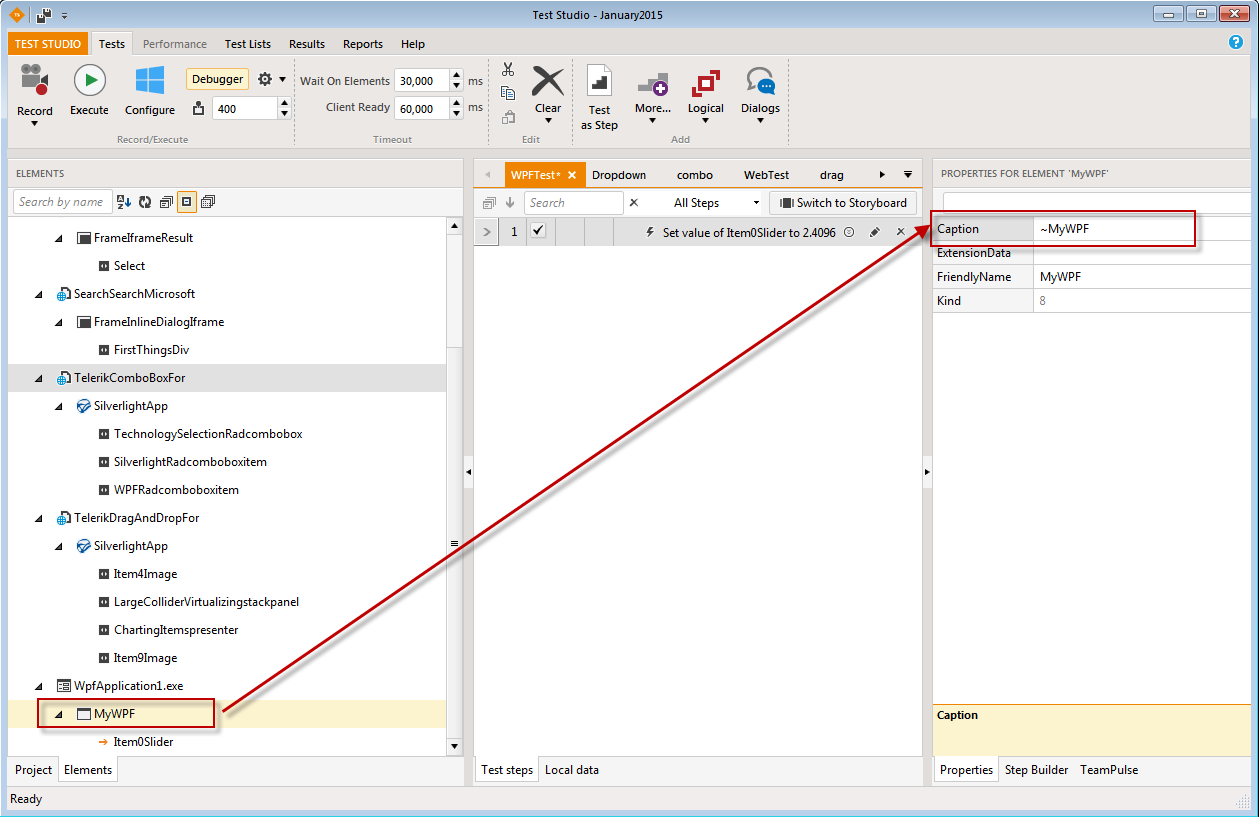Open the TEST STUDIO menu
Screen dimensions: 1259x817
[x=47, y=44]
